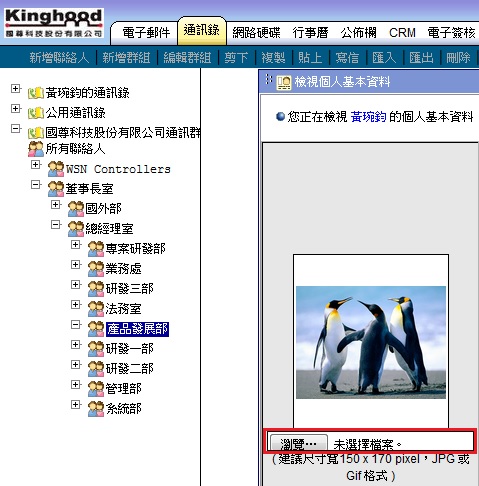Collapse the 產品發展部 group
This screenshot has height=486, width=479.
(76, 325)
